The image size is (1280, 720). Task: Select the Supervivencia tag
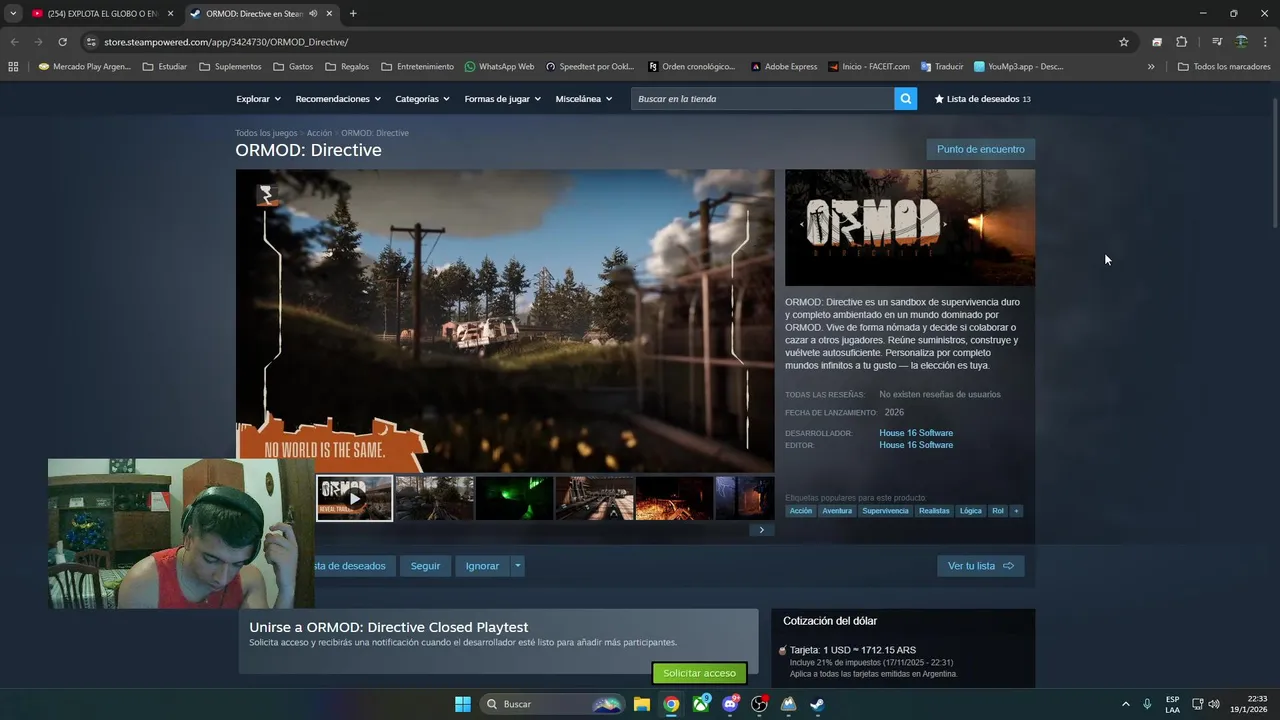[x=885, y=511]
